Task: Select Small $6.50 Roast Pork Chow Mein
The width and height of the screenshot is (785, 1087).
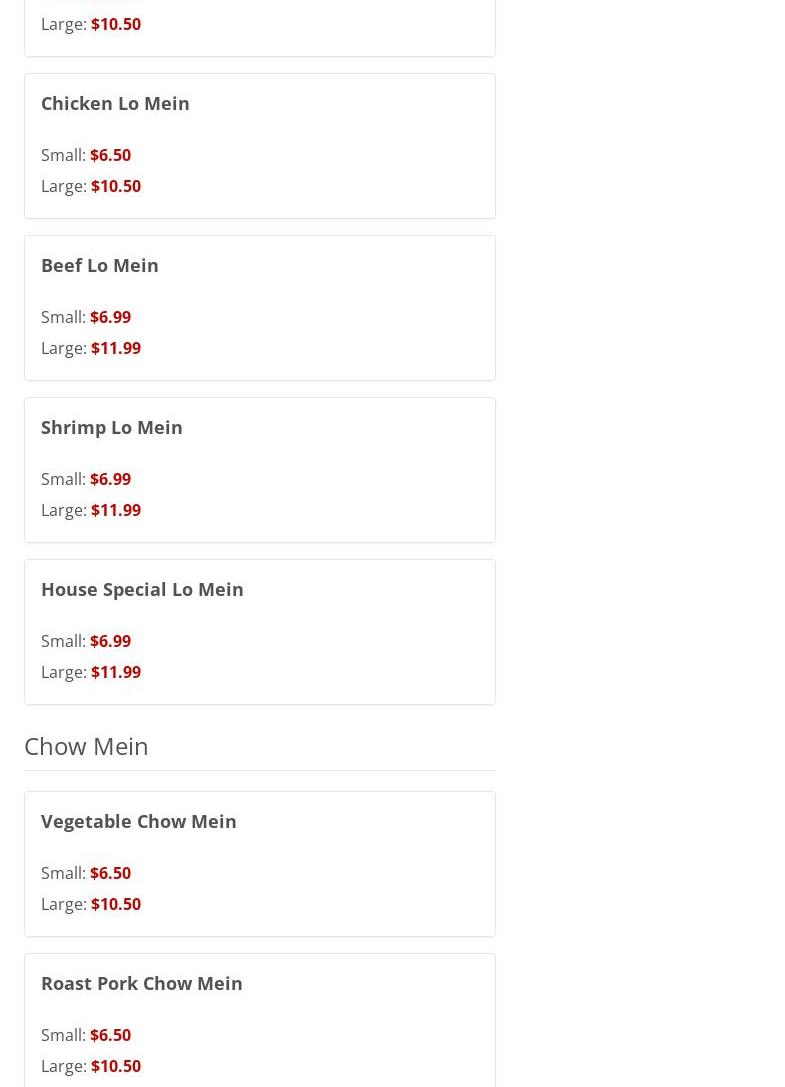Action: pos(86,1036)
